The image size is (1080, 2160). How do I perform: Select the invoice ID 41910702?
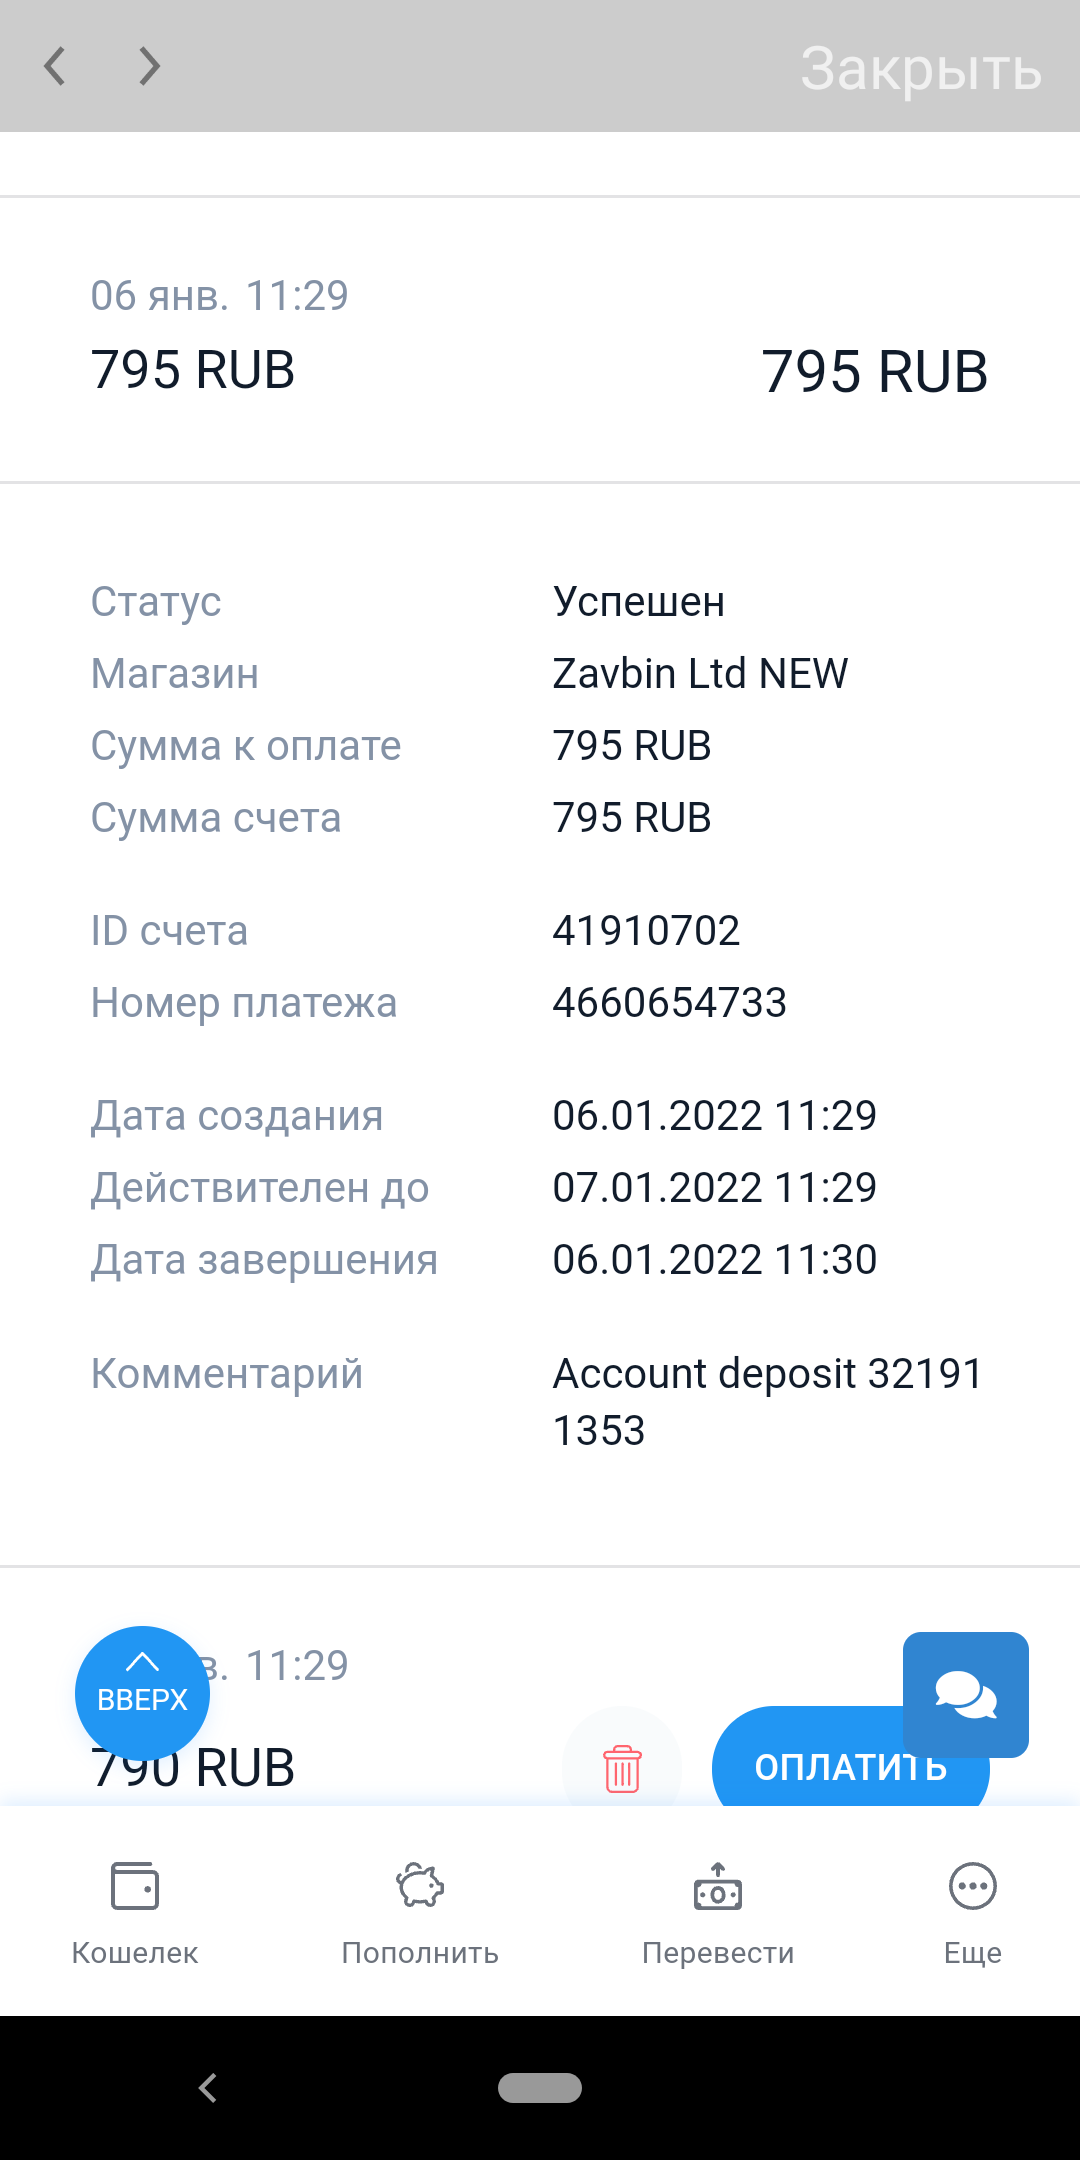point(646,931)
